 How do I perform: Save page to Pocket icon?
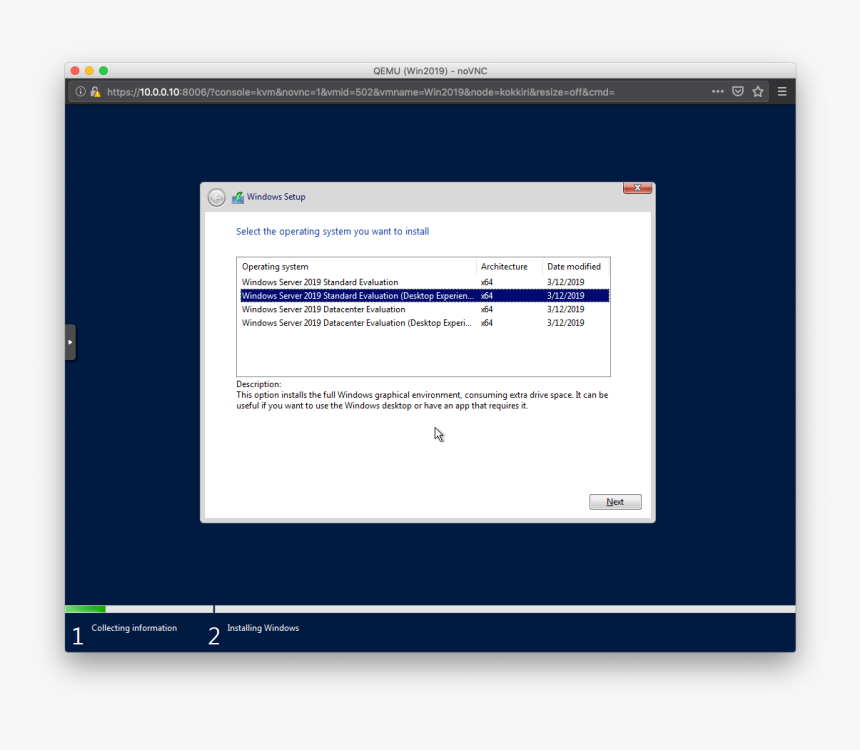tap(738, 92)
